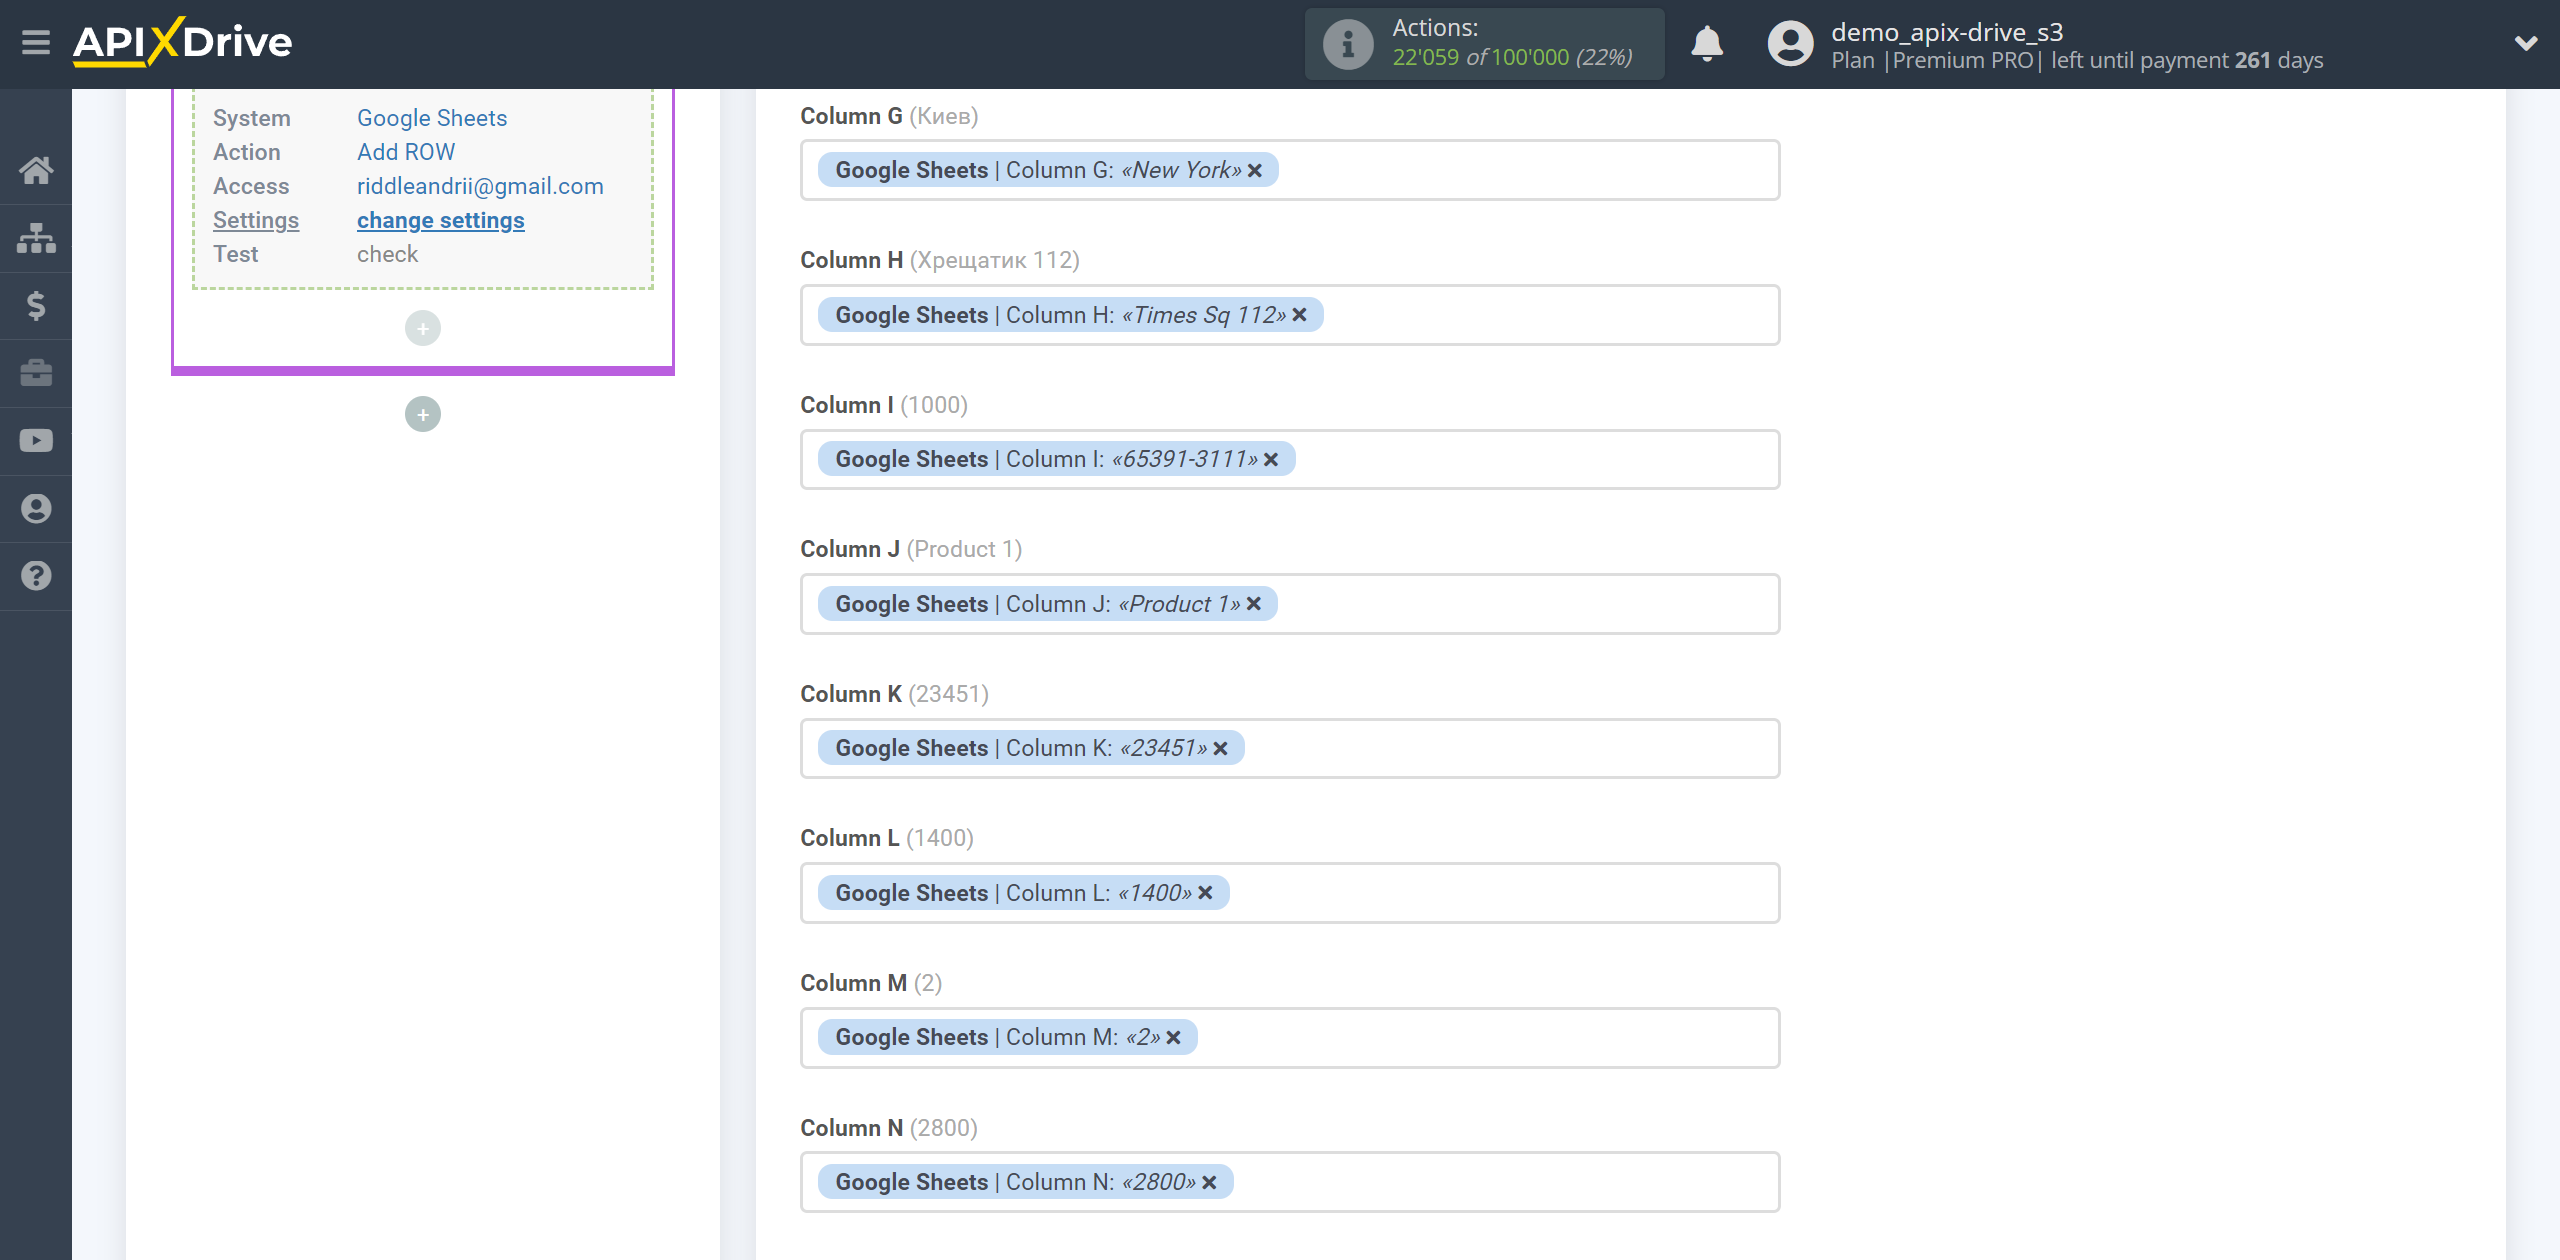Click the check test text
This screenshot has height=1260, width=2560.
[387, 254]
